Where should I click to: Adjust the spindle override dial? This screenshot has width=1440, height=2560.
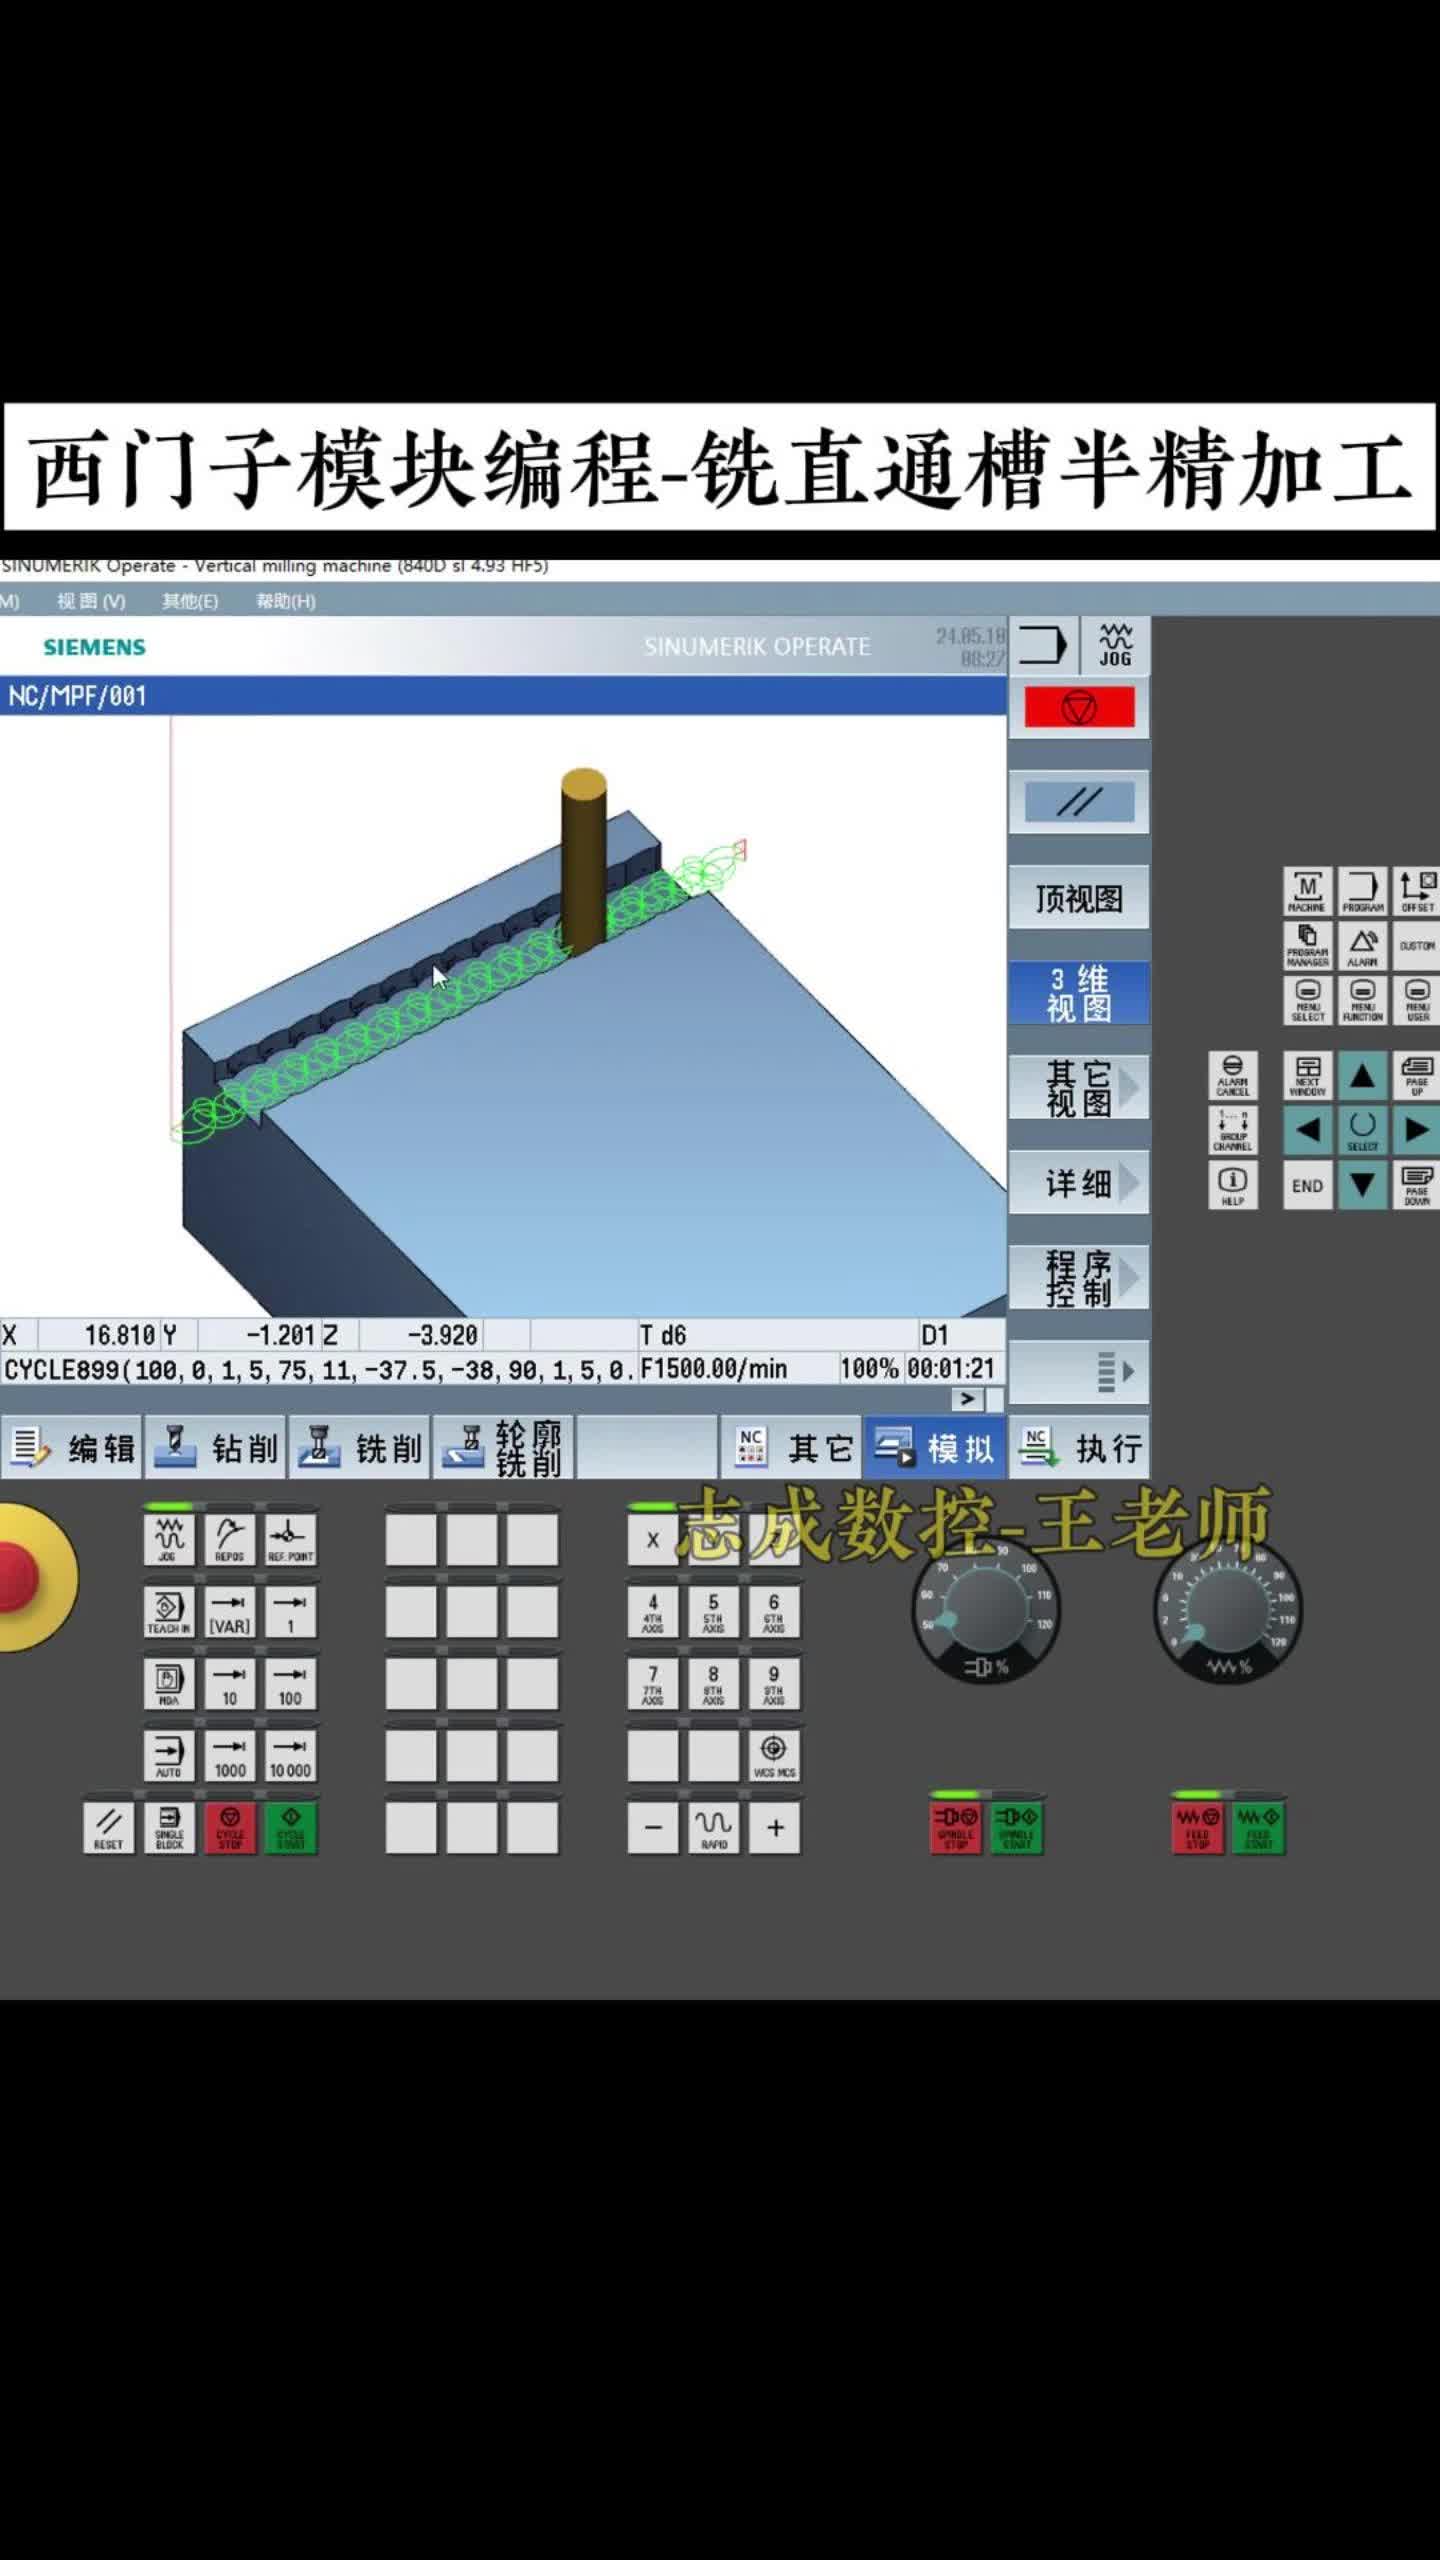[x=986, y=1610]
